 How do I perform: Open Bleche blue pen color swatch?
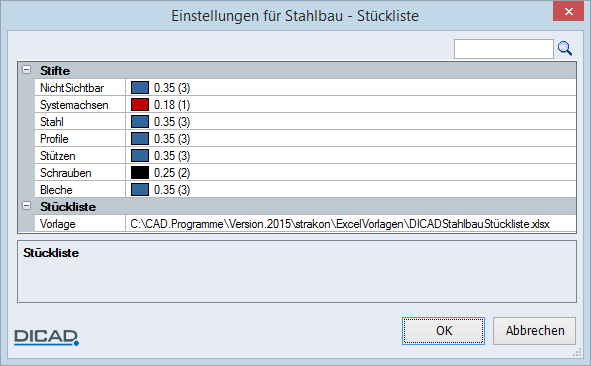(x=140, y=190)
